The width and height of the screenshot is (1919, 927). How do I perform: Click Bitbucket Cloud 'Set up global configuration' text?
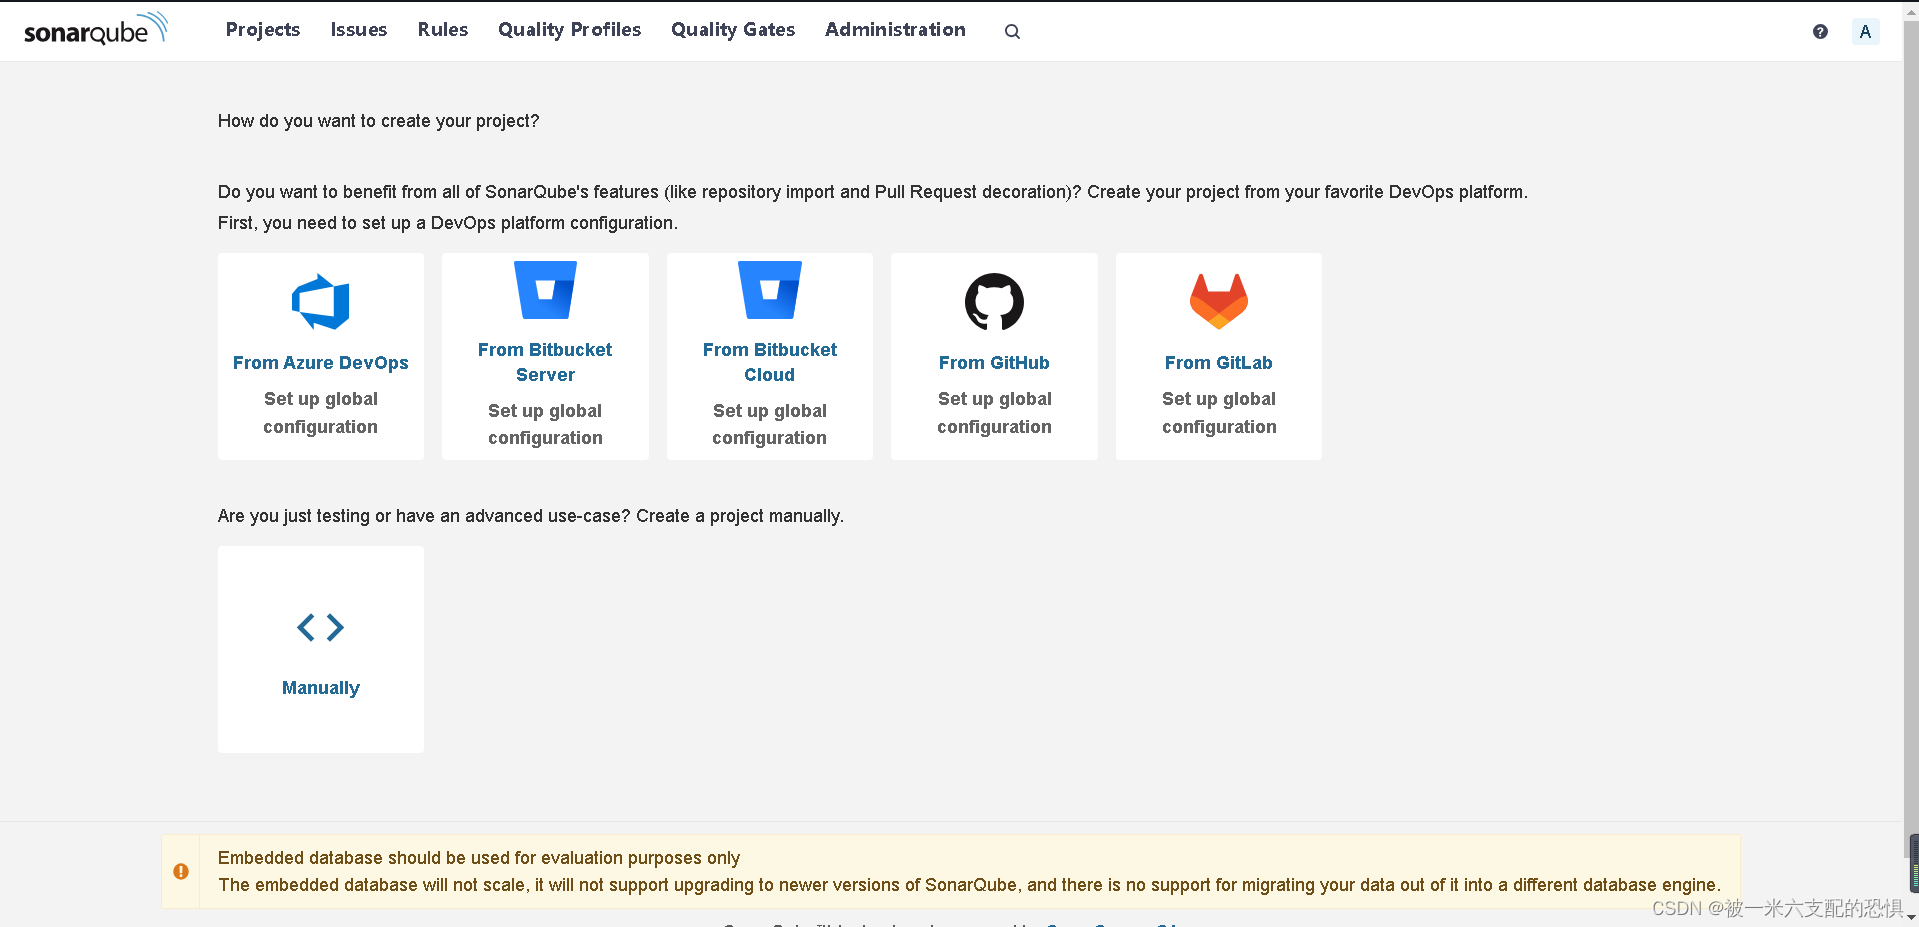pos(770,424)
